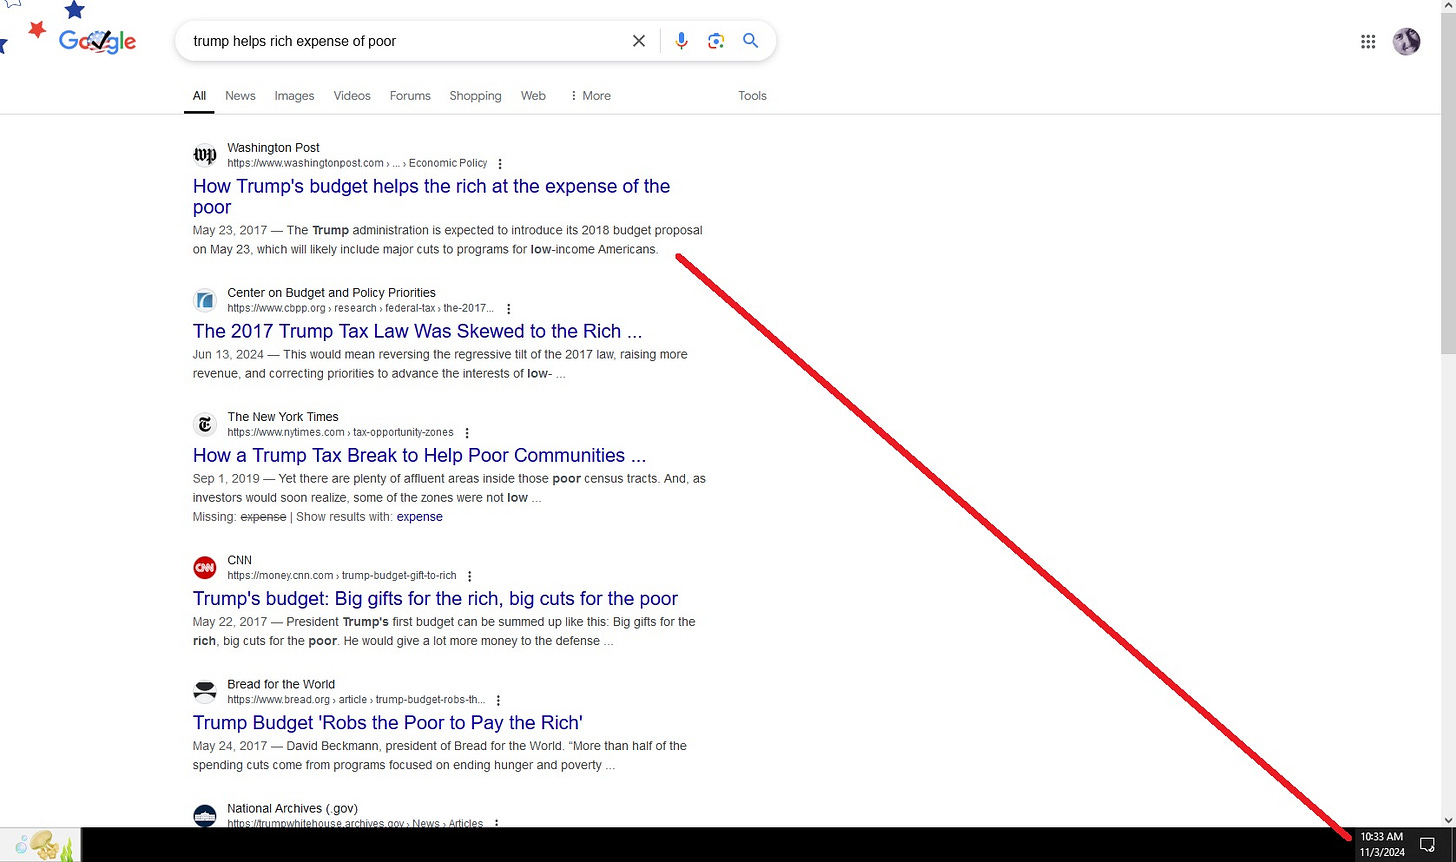Open options menu for nytimes.com result
Screen dimensions: 1456x862
tap(467, 433)
